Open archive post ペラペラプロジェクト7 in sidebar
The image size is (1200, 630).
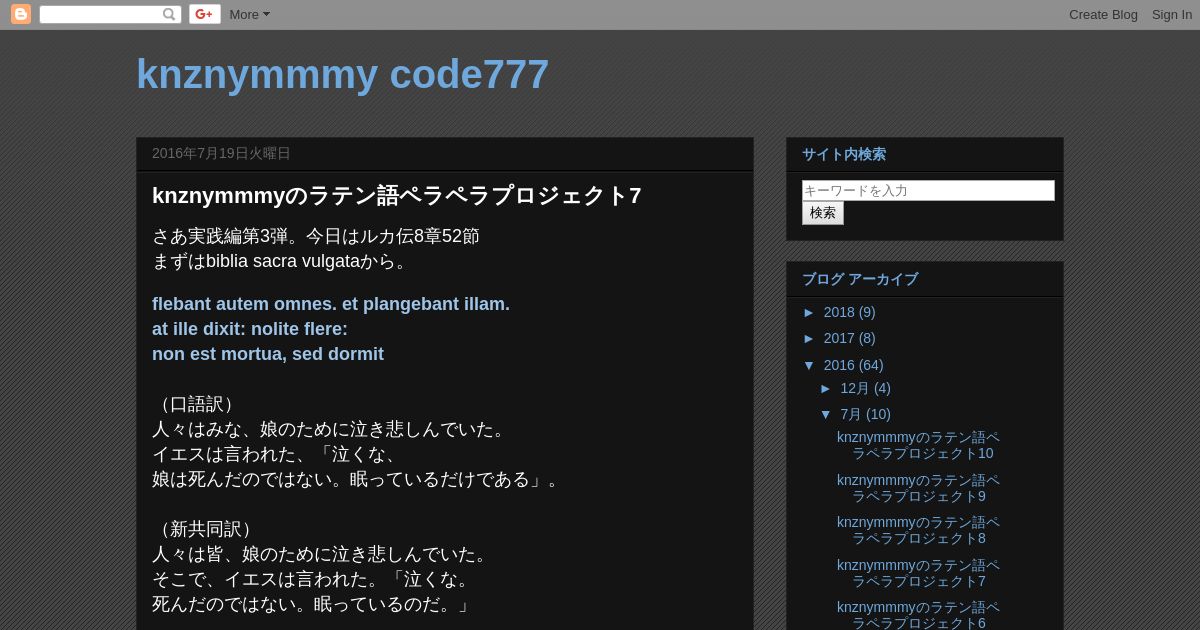coord(918,573)
